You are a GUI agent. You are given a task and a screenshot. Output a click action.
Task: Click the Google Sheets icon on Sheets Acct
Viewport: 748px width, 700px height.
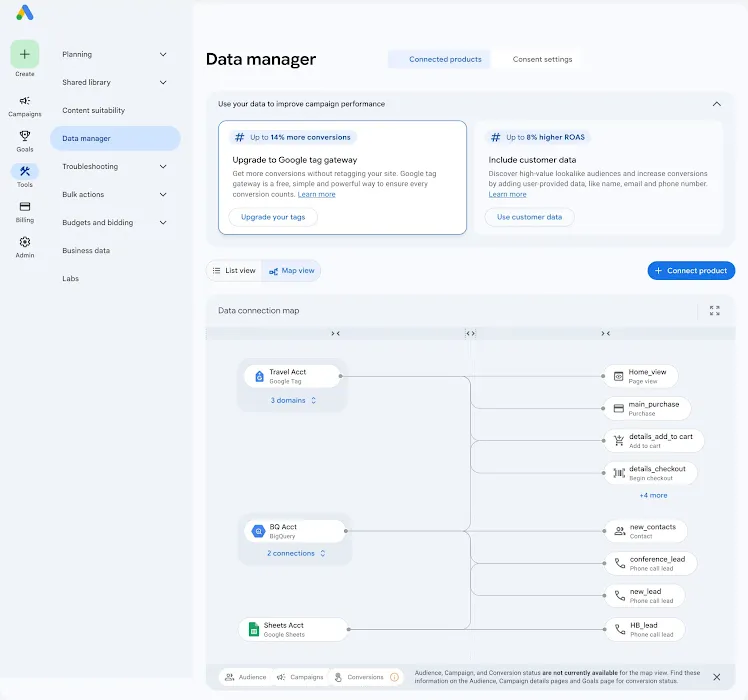(x=254, y=629)
